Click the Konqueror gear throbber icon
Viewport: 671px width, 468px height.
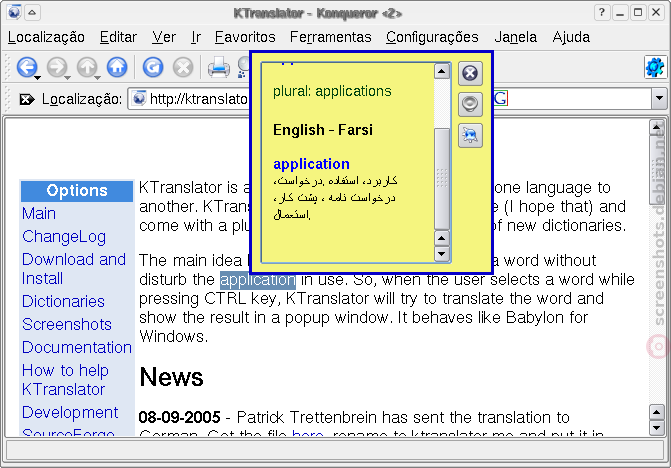(x=655, y=67)
